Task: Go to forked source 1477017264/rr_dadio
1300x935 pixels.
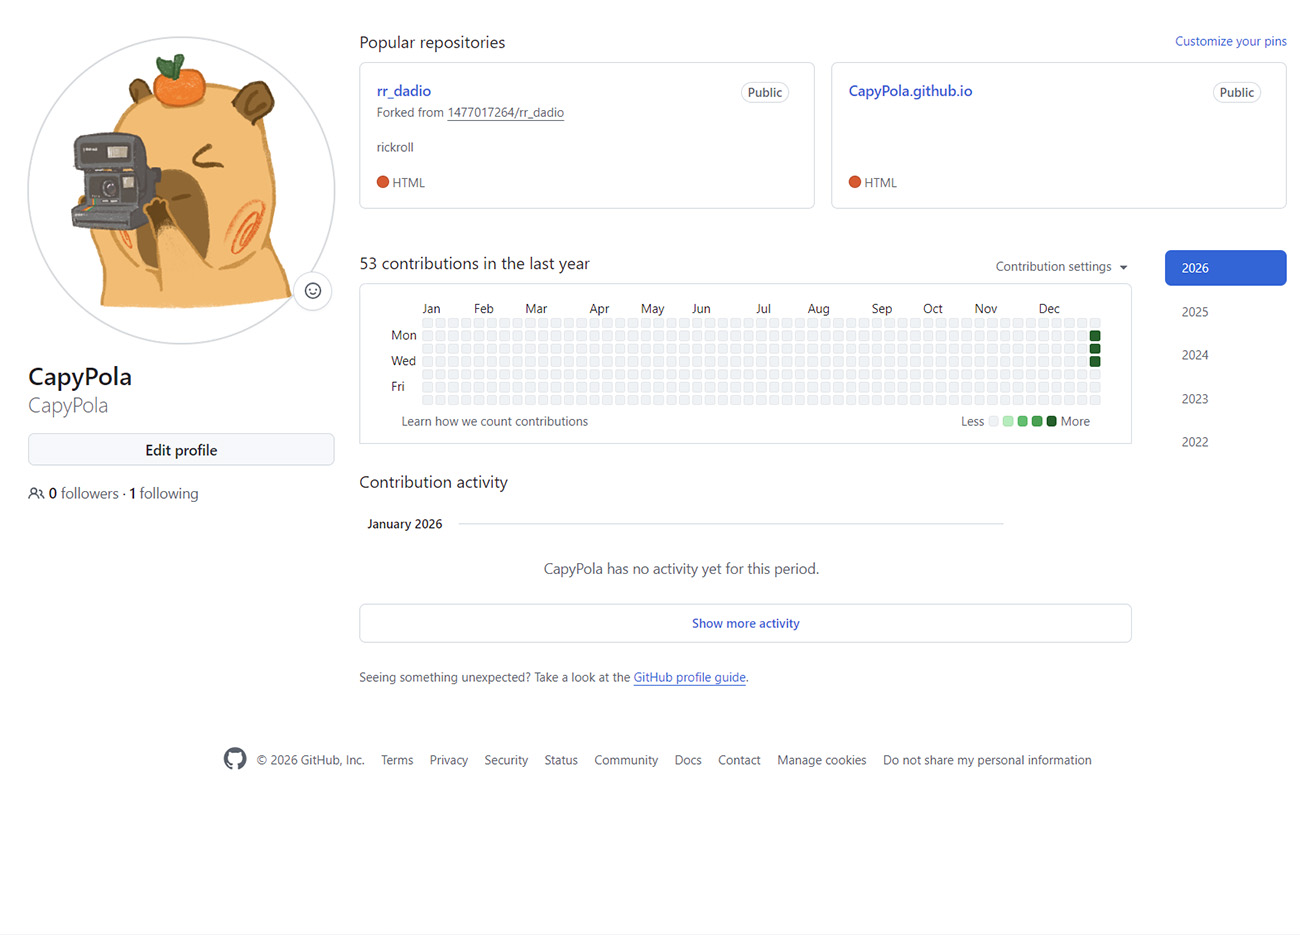Action: pos(505,113)
